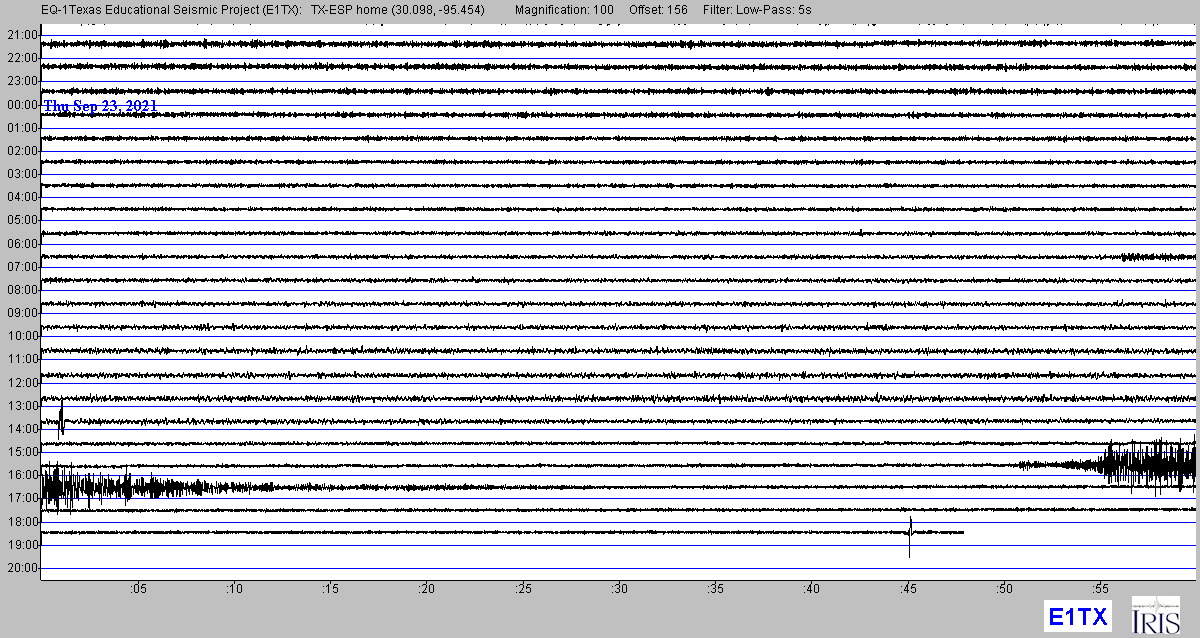
Task: Click the :20 minute axis label
Action: tap(426, 588)
